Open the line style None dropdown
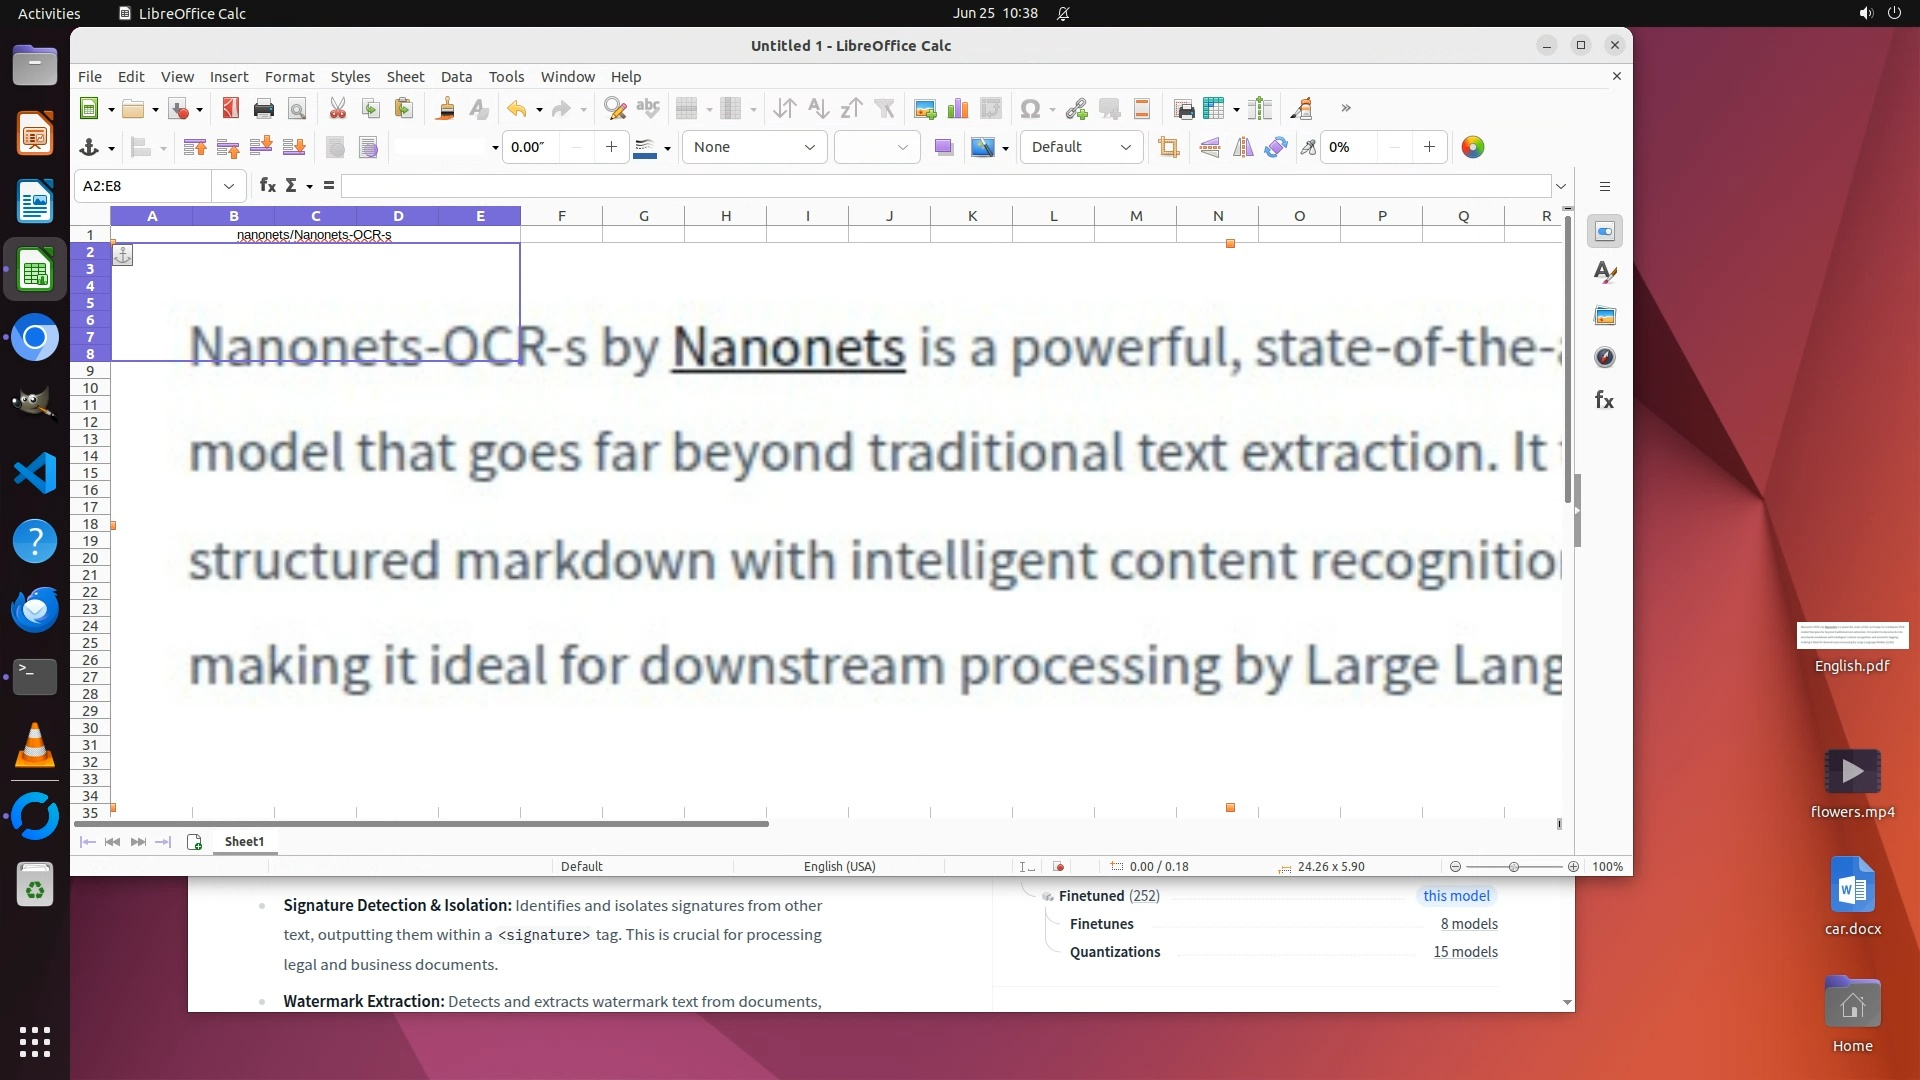Screen dimensions: 1920x1080 [x=809, y=148]
